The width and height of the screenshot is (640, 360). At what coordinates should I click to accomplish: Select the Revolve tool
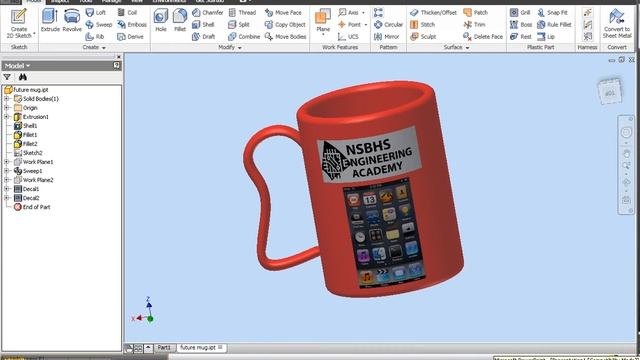pyautogui.click(x=72, y=20)
